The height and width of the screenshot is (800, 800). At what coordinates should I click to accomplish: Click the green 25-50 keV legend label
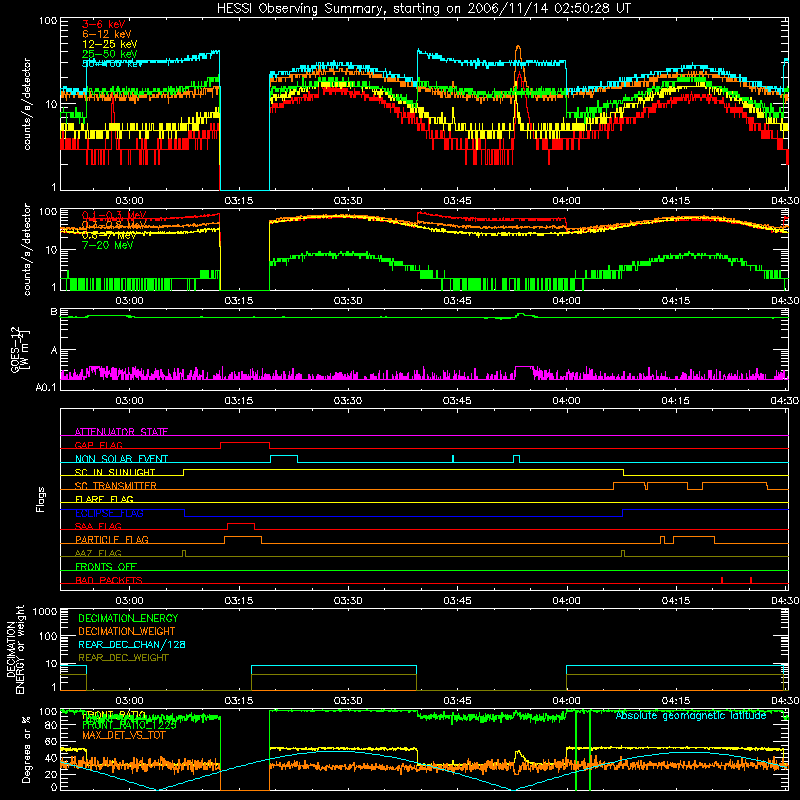click(109, 54)
